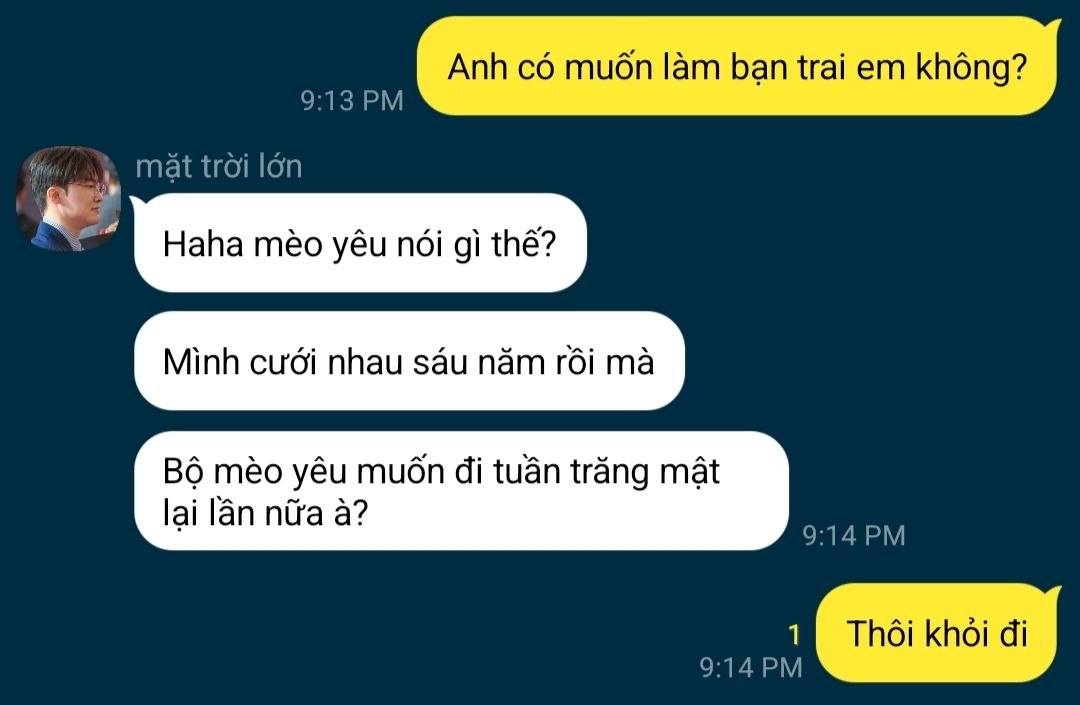Tap the contact name "mặt trời lớn"
Screen dimensions: 1080x705
[x=218, y=167]
